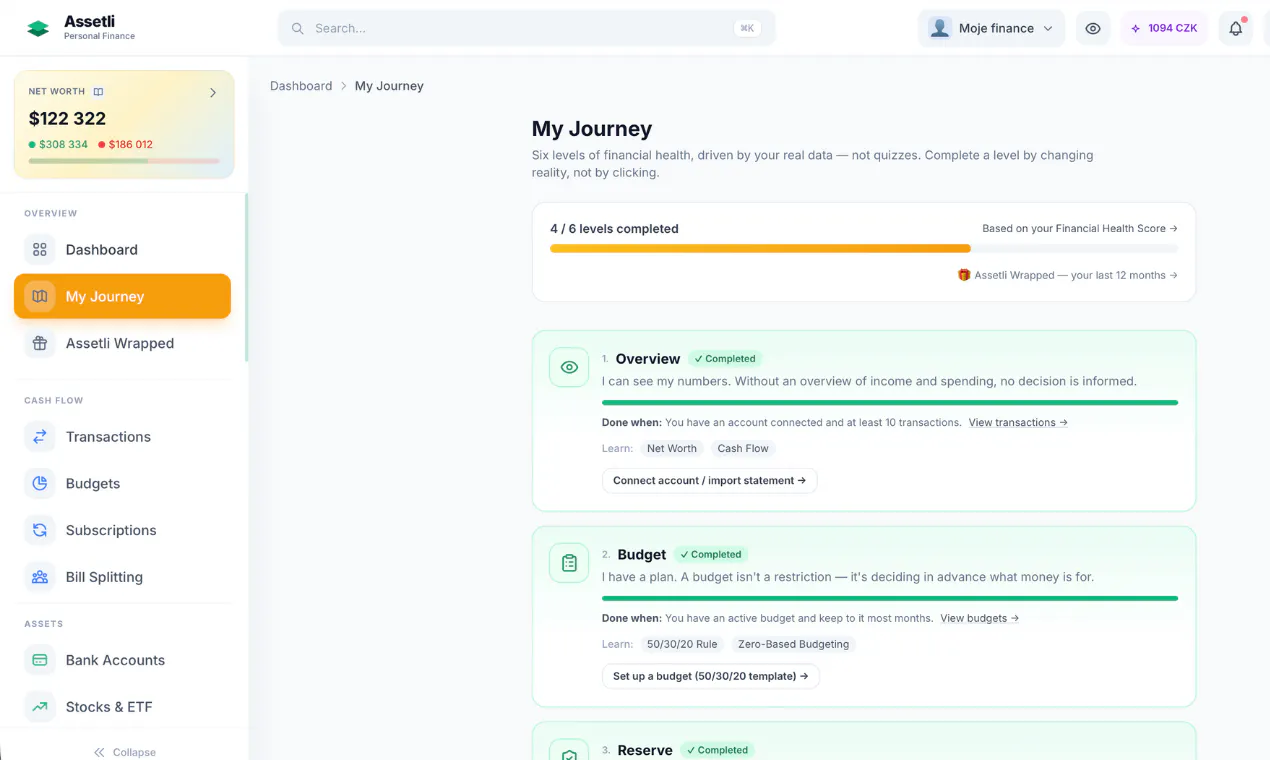Screen dimensions: 1270x760
Task: Click the Net Worth book icon
Action: [98, 92]
